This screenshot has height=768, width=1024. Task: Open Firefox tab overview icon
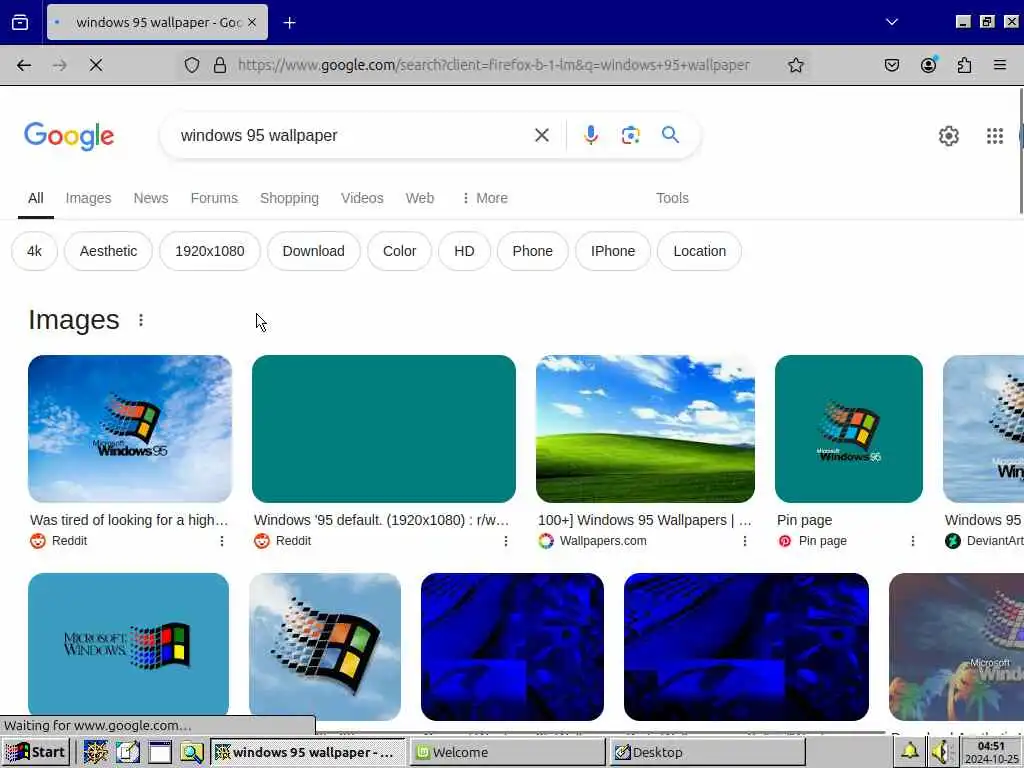[20, 23]
